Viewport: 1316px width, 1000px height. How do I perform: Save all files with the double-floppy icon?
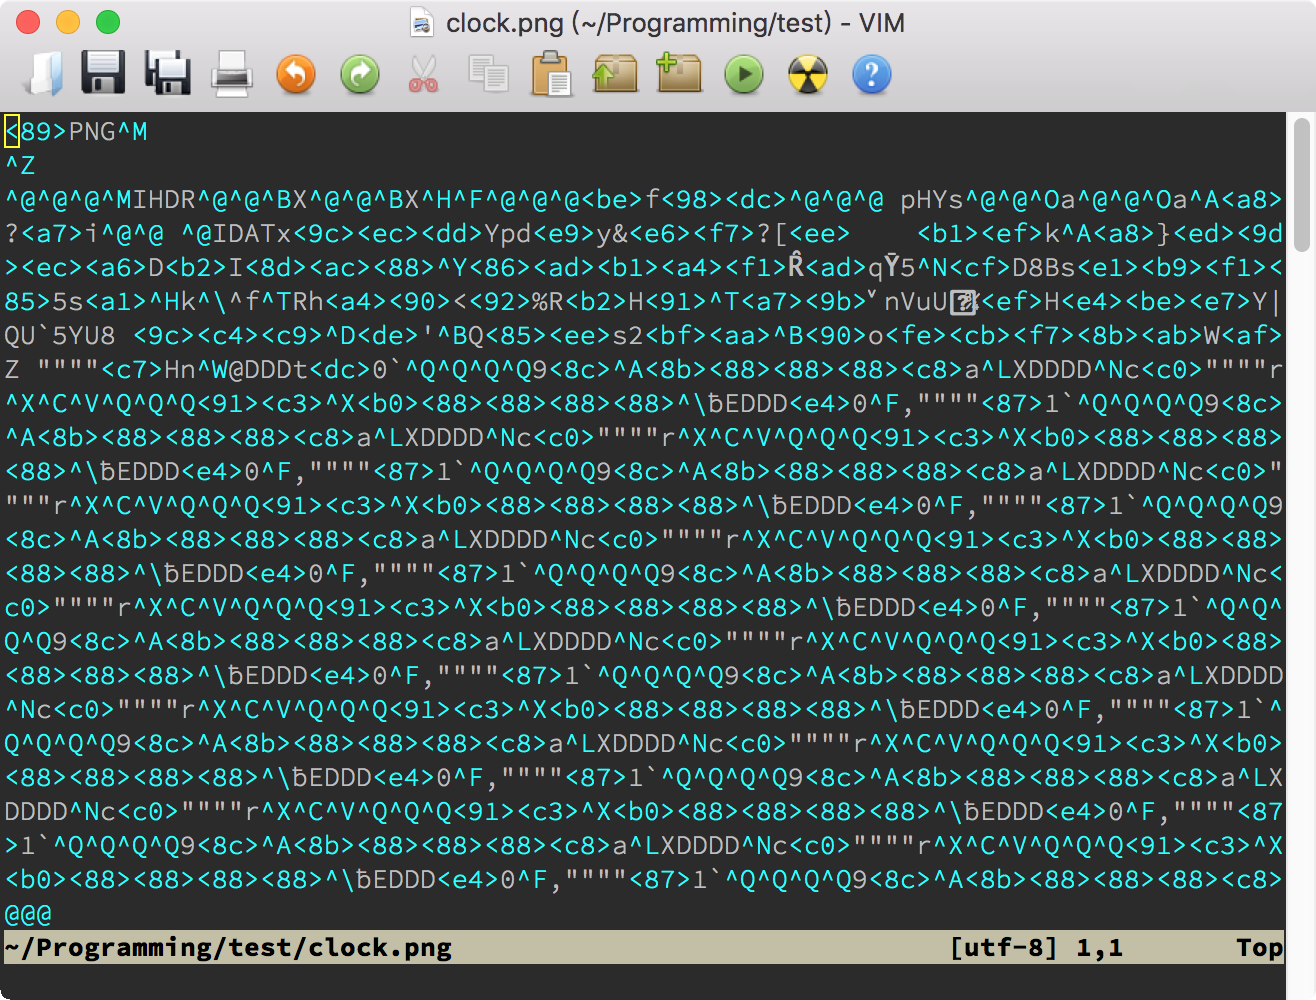(167, 74)
